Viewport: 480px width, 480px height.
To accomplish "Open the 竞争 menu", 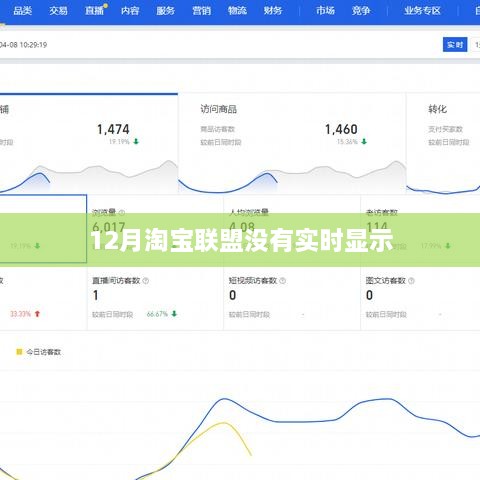I will [x=361, y=11].
